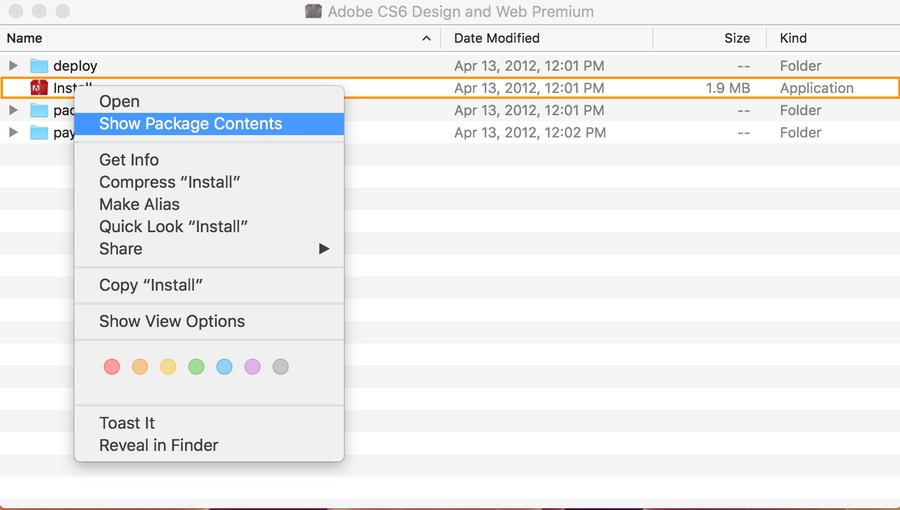
Task: Apply the orange tag color
Action: pos(140,367)
